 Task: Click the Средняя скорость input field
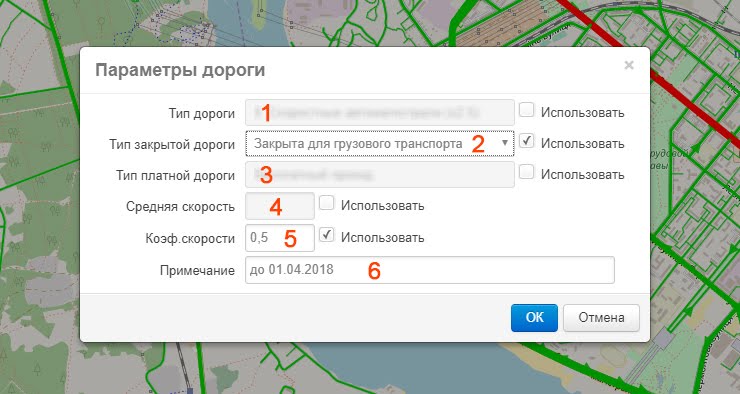280,206
